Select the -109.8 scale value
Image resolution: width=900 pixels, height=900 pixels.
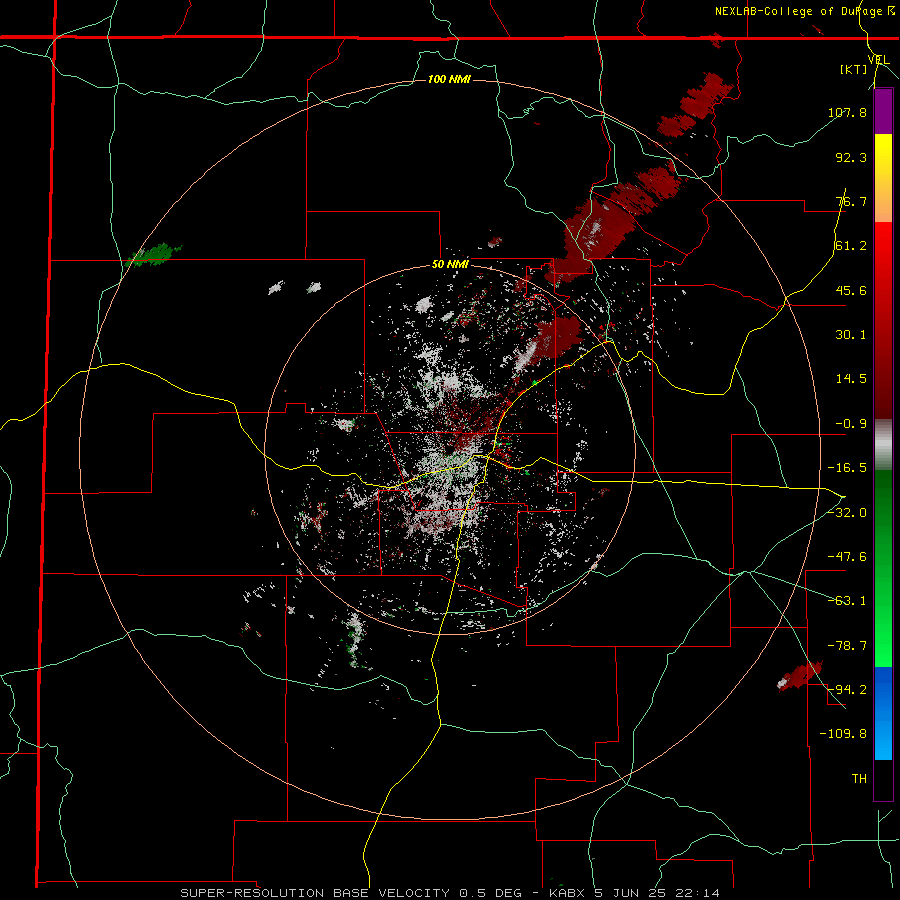843,734
